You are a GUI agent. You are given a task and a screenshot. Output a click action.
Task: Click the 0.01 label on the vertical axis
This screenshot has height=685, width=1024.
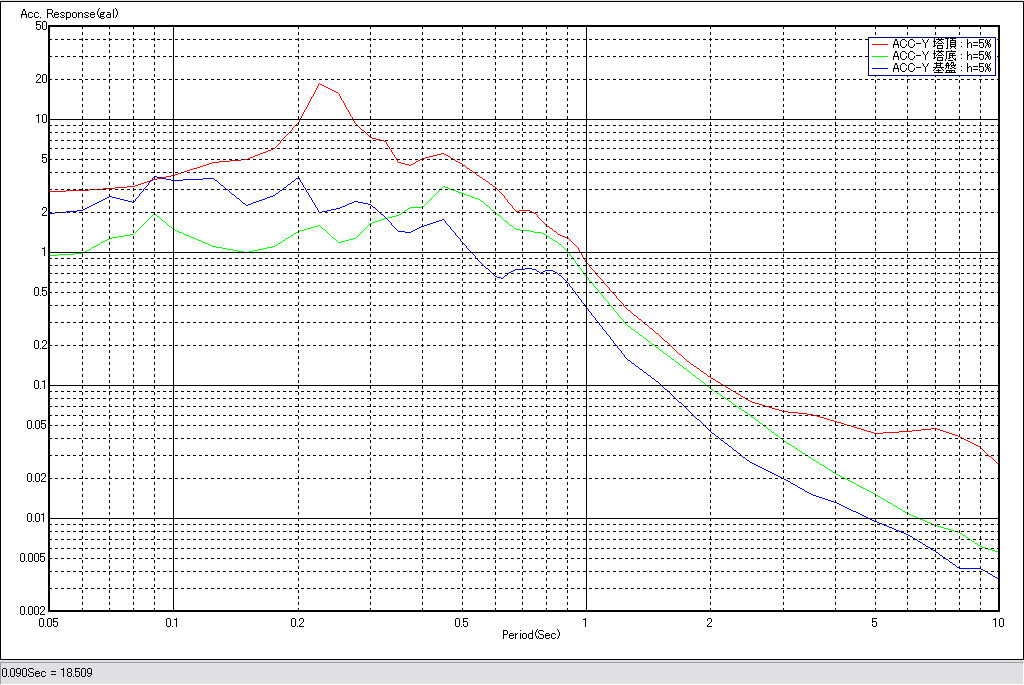point(37,518)
